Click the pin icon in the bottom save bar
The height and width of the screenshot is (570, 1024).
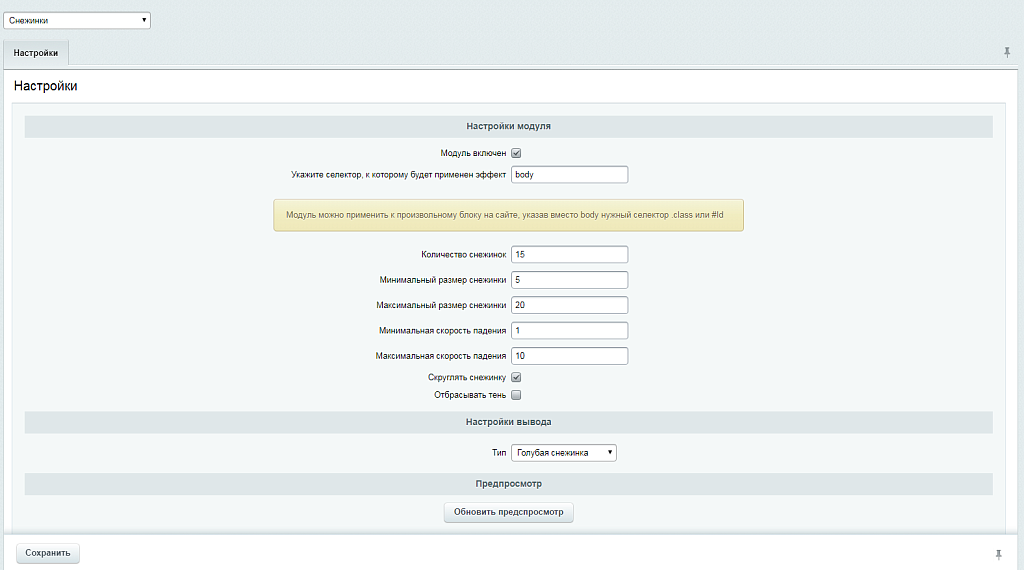[998, 554]
